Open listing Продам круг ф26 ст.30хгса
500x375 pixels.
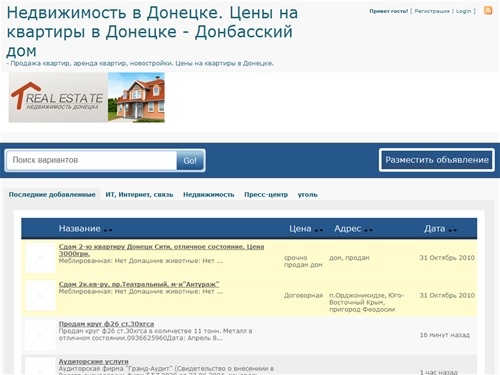pos(106,324)
